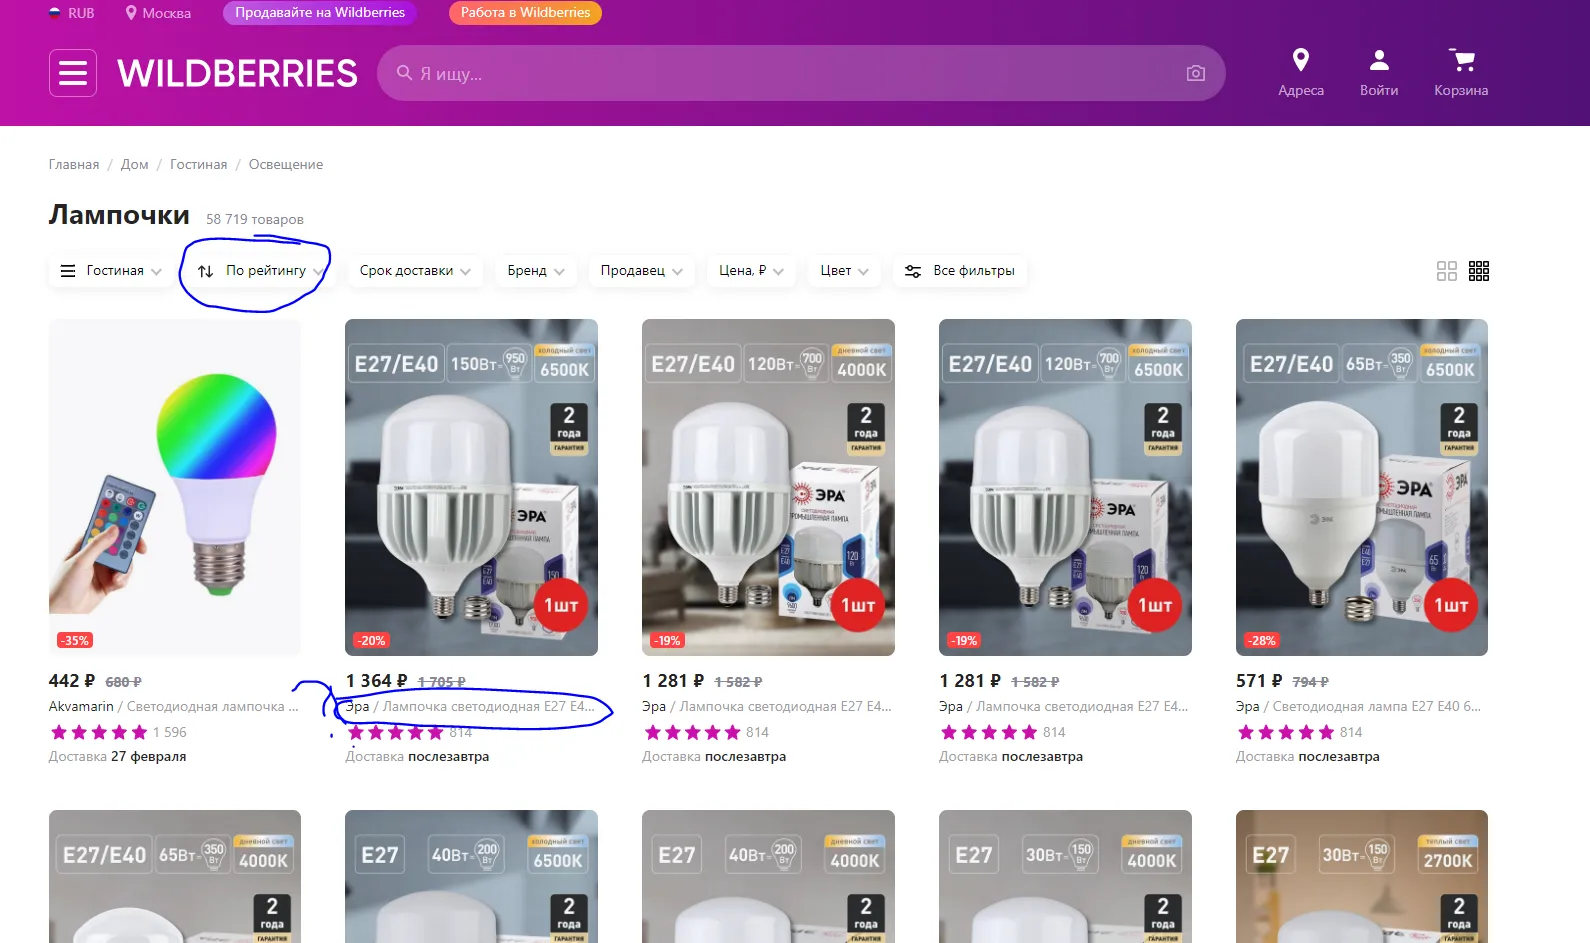This screenshot has width=1590, height=943.
Task: Expand the Бренд filter dropdown
Action: [x=535, y=271]
